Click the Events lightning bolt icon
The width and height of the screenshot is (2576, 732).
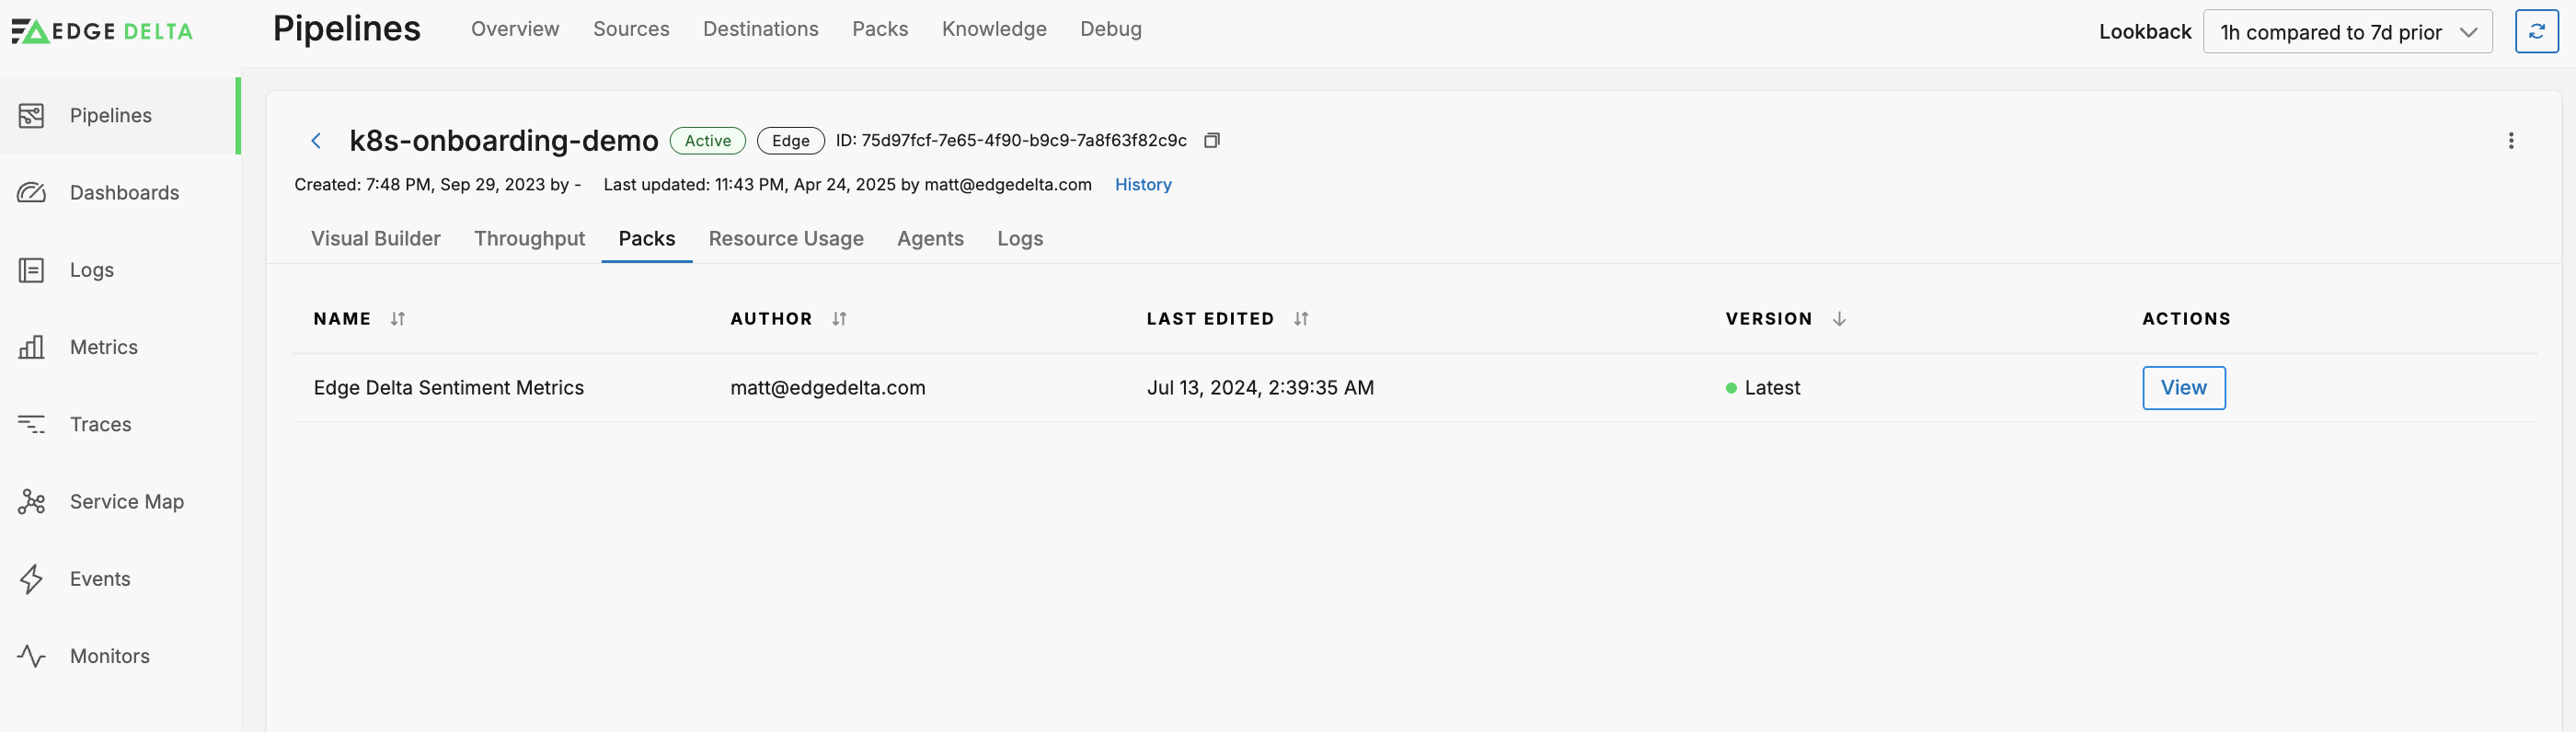pos(31,579)
